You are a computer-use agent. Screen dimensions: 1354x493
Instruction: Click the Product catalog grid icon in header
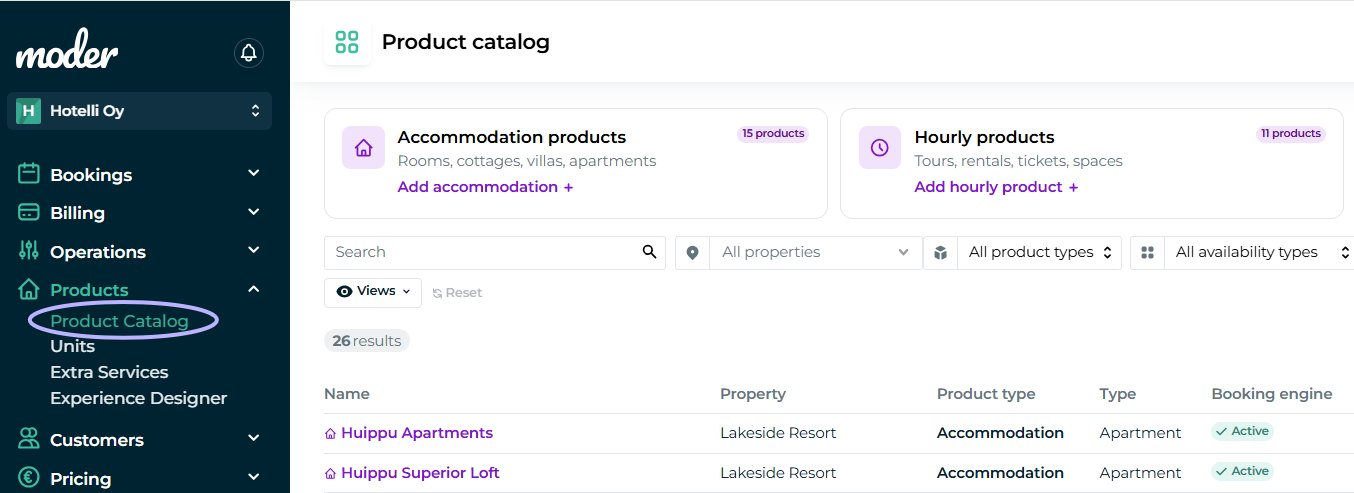pyautogui.click(x=347, y=42)
